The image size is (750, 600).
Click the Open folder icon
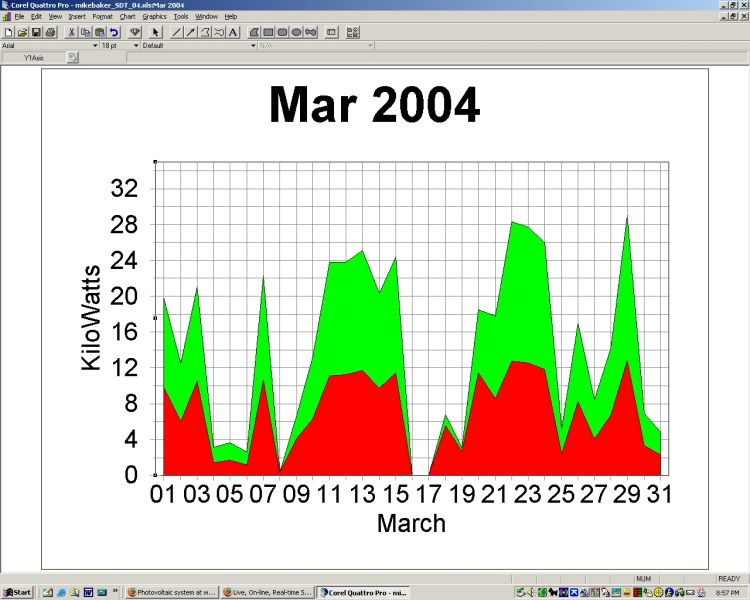point(22,32)
